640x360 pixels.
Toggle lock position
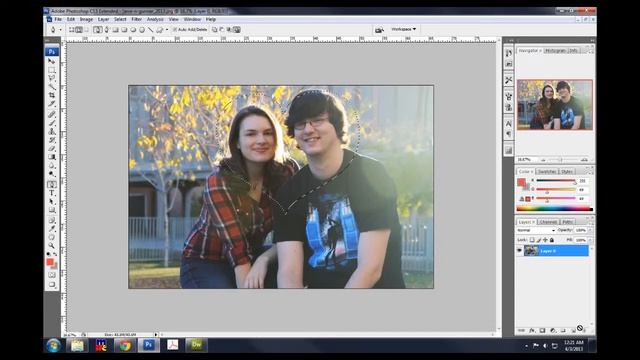(x=545, y=240)
